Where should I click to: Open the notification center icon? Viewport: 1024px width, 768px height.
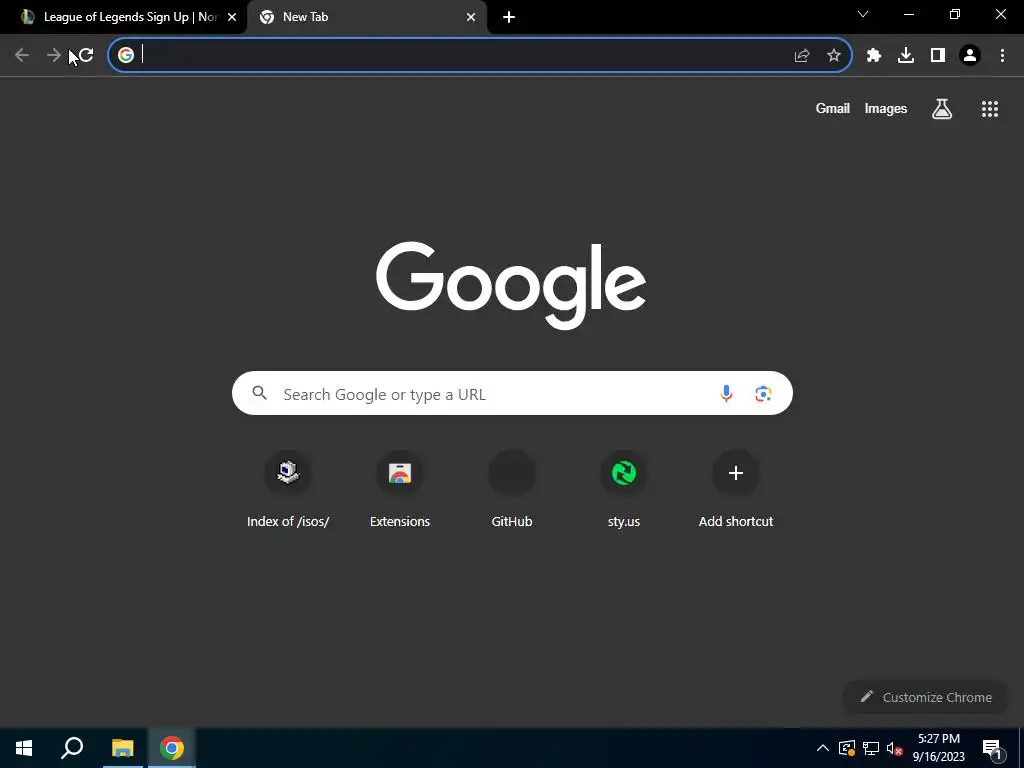click(992, 748)
